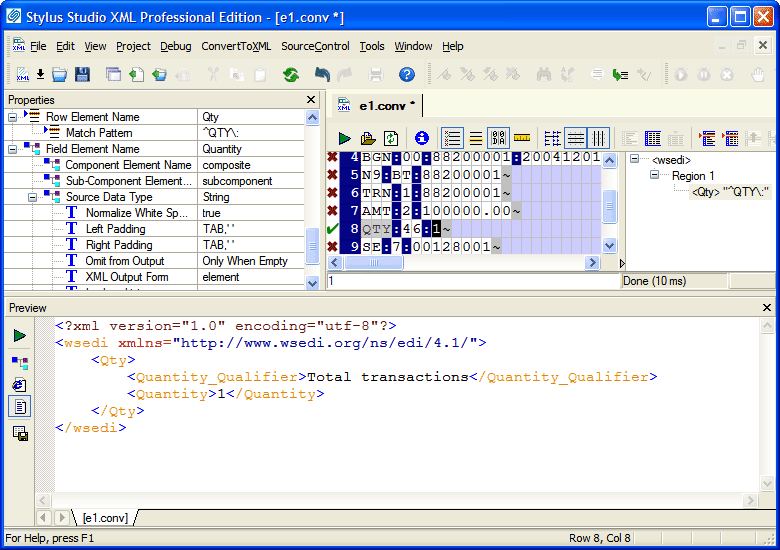Open the Tools menu
This screenshot has height=550, width=780.
coord(372,46)
